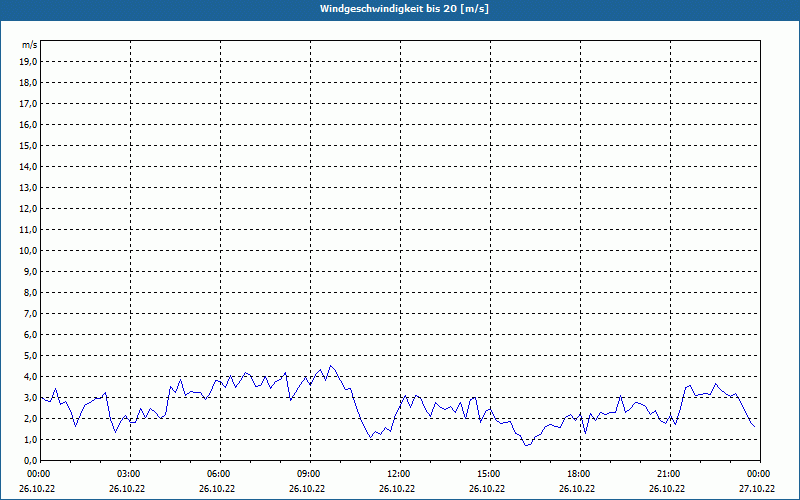Viewport: 800px width, 500px height.
Task: Select the 18:00 time label on the x-axis
Action: tap(578, 474)
